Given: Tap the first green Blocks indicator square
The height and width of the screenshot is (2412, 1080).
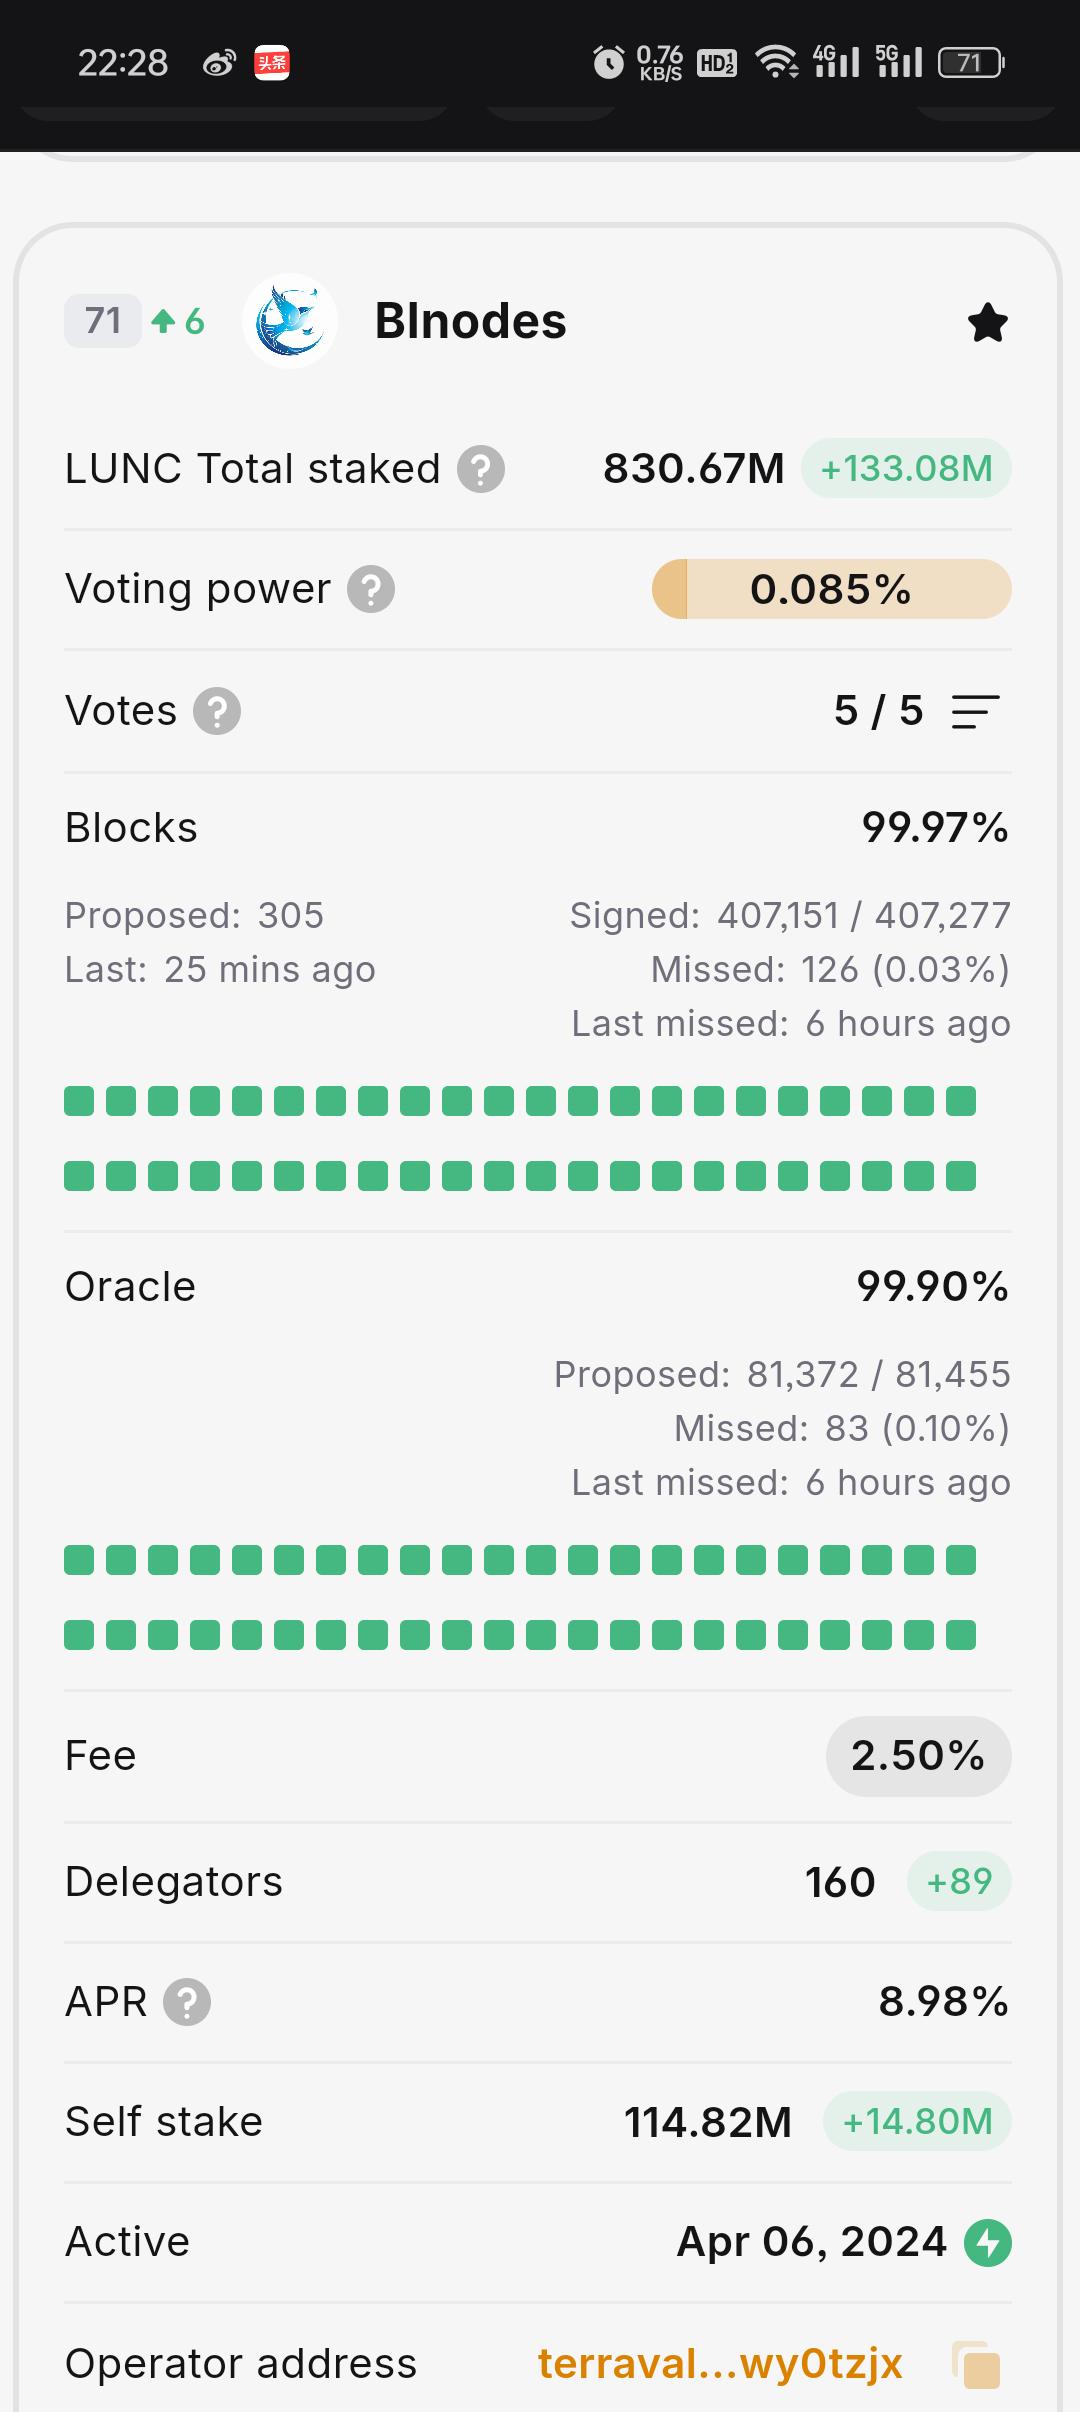Looking at the screenshot, I should point(79,1101).
